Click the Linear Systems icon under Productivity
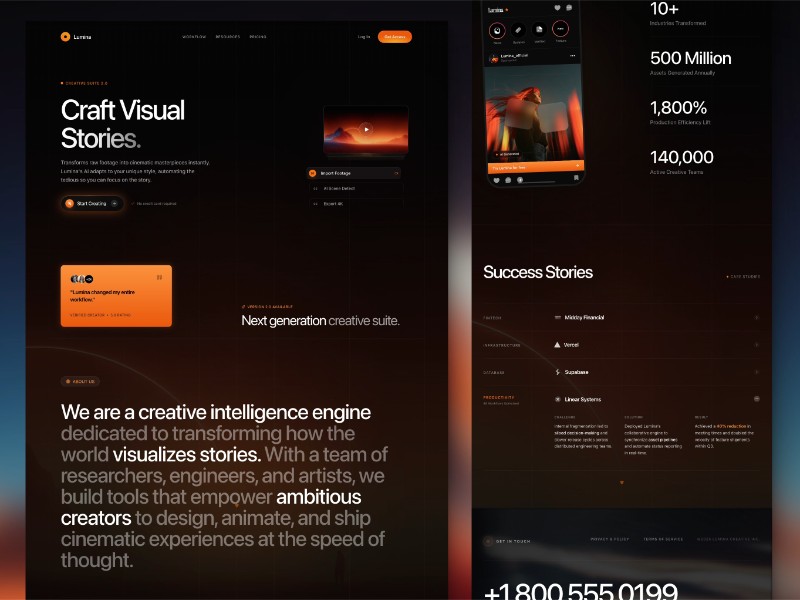Image resolution: width=800 pixels, height=600 pixels. click(558, 399)
